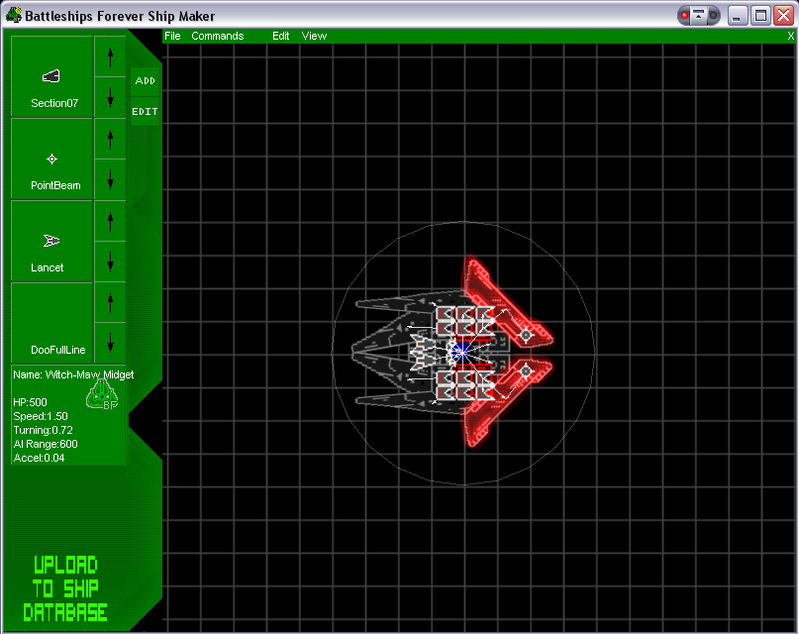Viewport: 799px width, 634px height.
Task: Click the Speed:1.50 stat
Action: tap(40, 416)
